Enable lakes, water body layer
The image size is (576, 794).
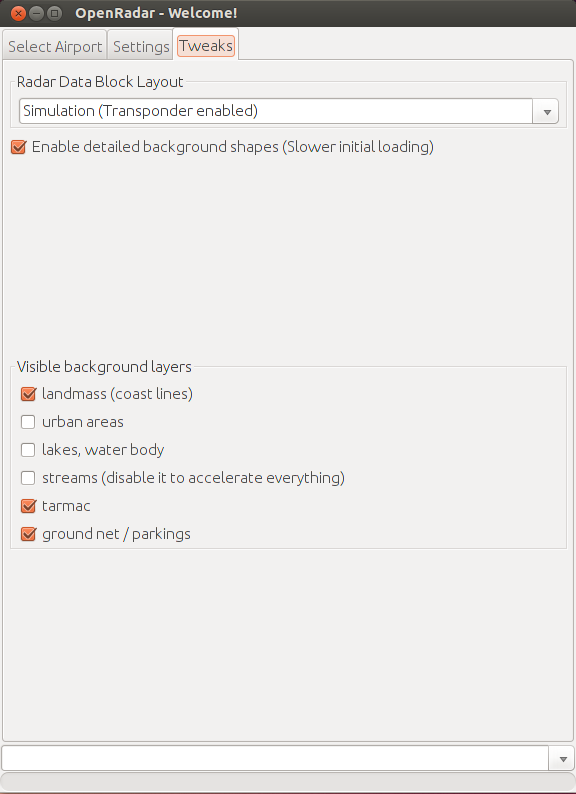click(x=28, y=450)
